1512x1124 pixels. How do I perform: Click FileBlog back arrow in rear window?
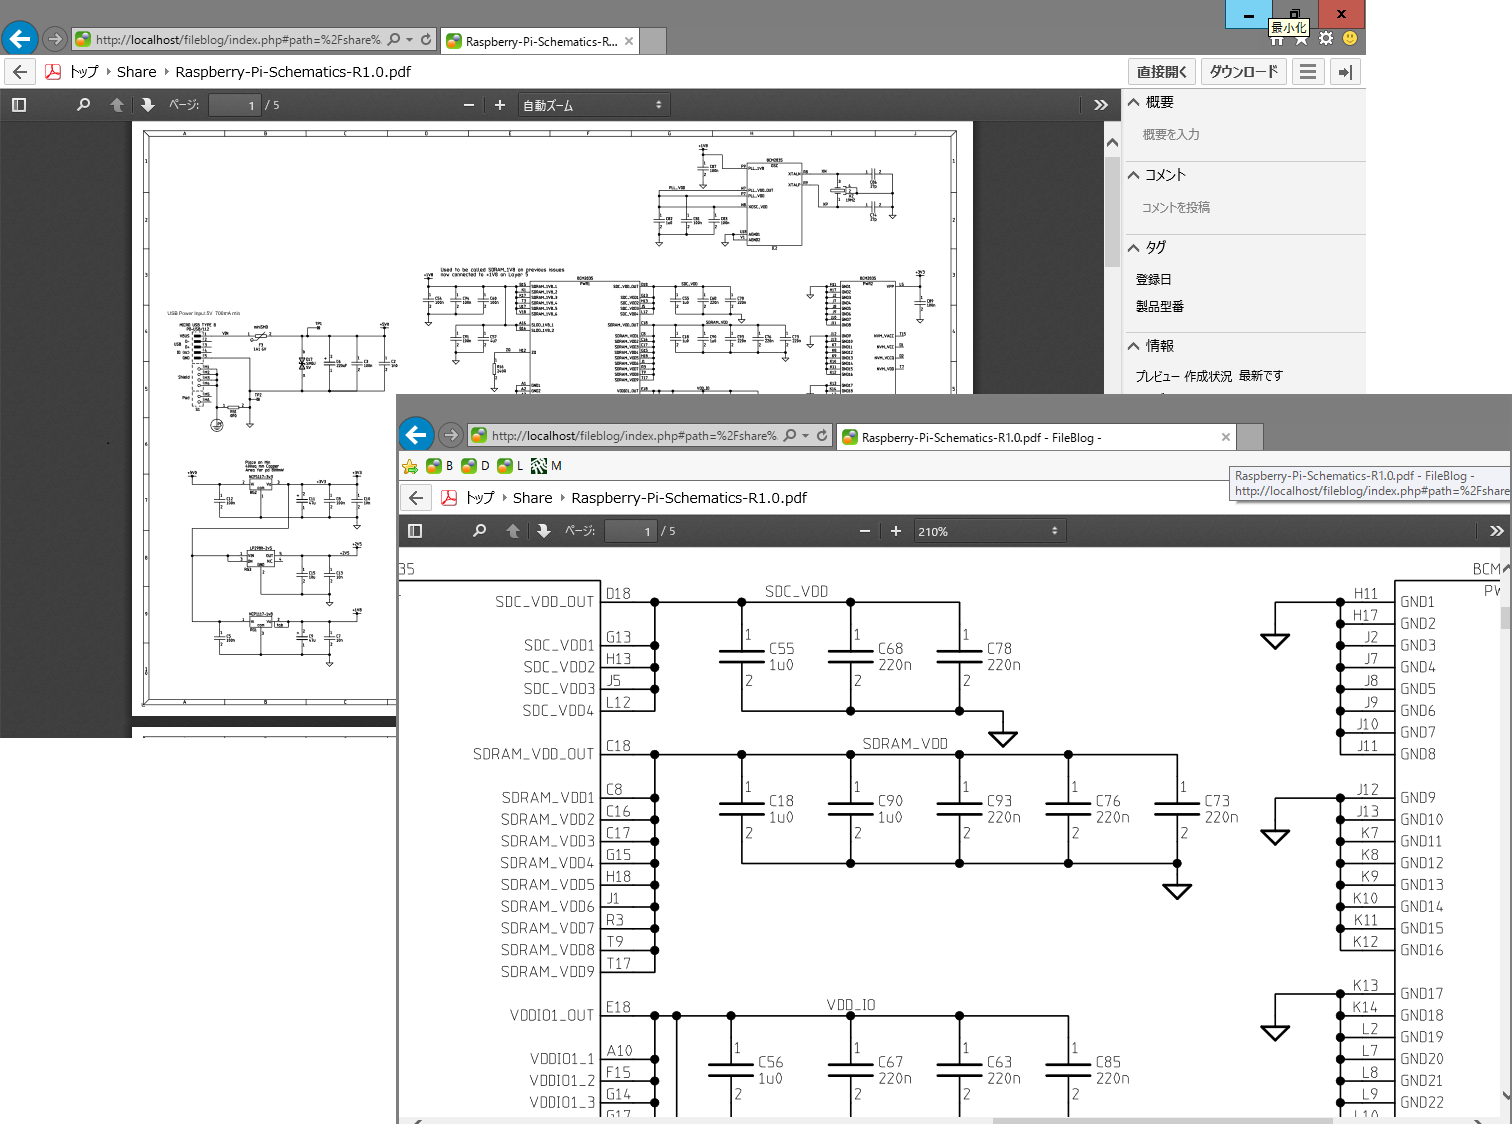pyautogui.click(x=20, y=71)
